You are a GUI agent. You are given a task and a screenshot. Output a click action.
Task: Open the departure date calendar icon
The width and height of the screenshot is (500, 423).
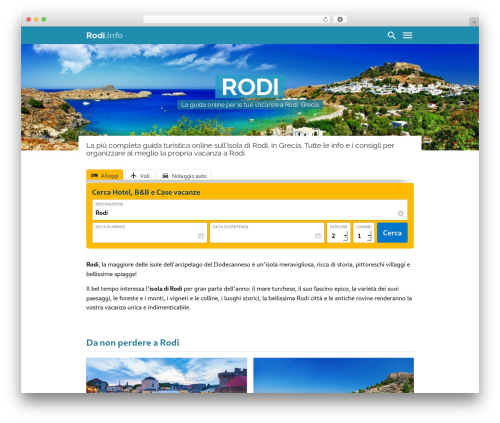318,236
